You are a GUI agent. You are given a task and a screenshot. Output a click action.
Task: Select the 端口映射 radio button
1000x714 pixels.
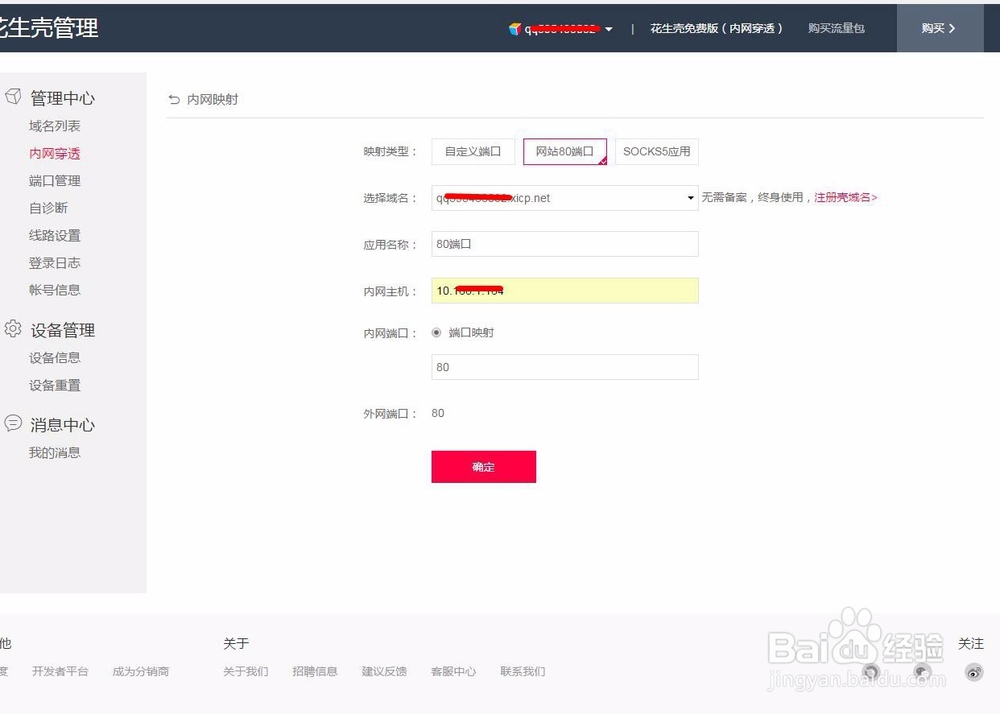click(x=436, y=332)
